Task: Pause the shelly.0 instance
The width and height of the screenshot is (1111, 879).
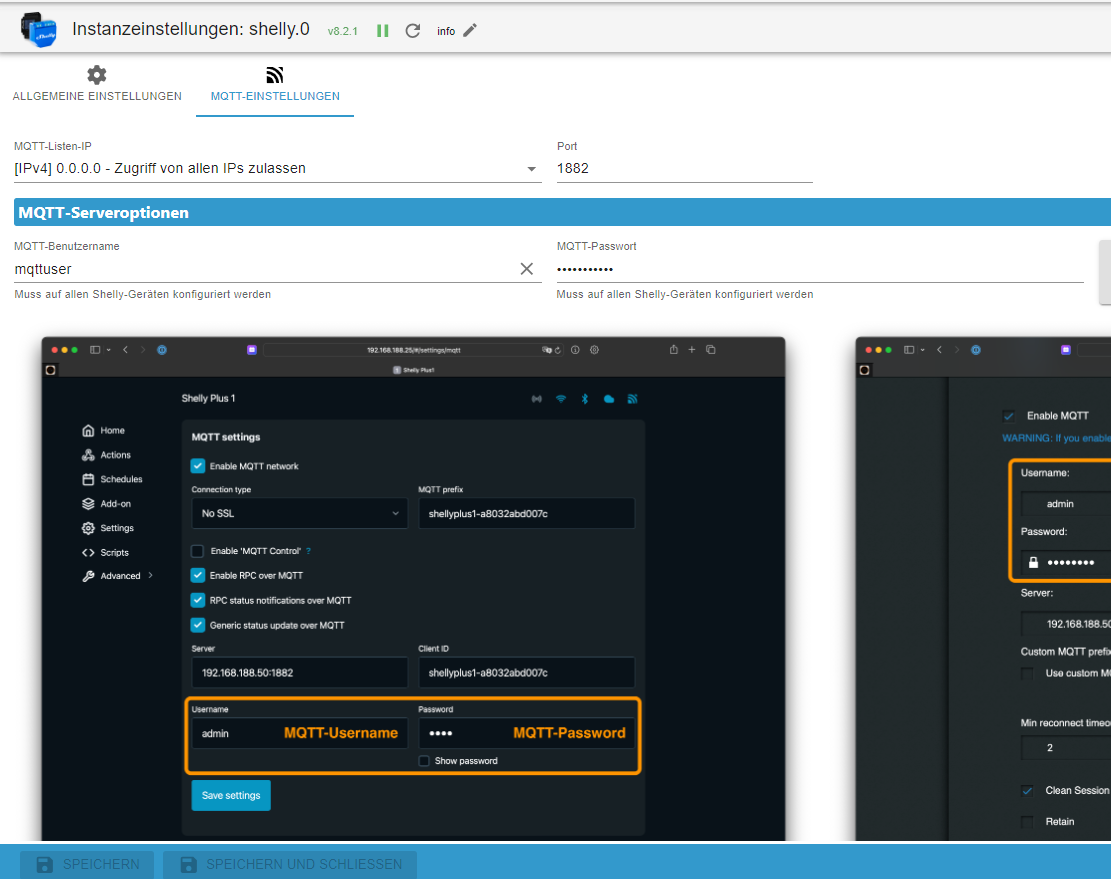Action: (383, 30)
